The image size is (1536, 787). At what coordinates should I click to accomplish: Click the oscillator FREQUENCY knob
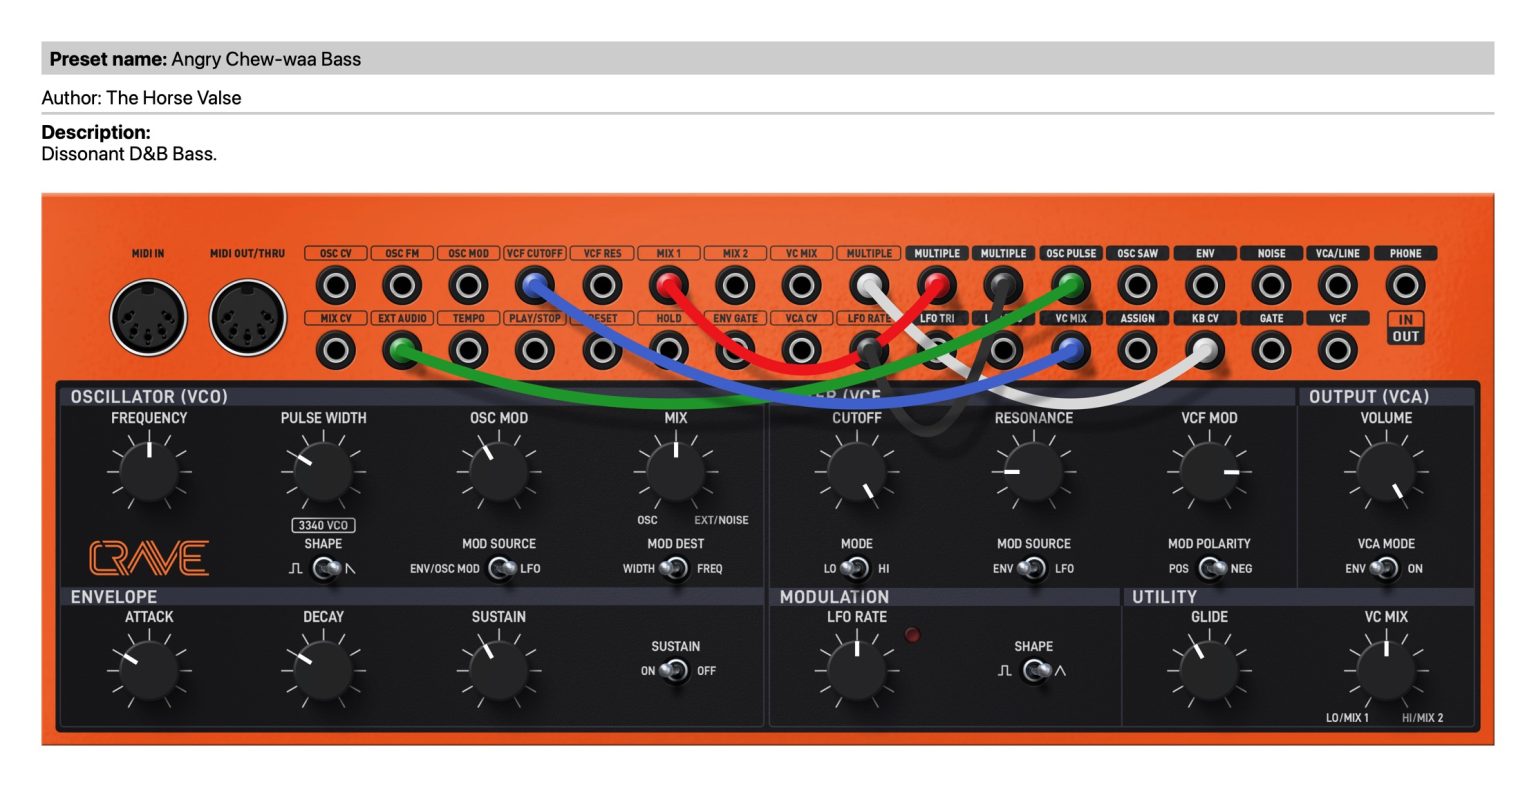149,471
